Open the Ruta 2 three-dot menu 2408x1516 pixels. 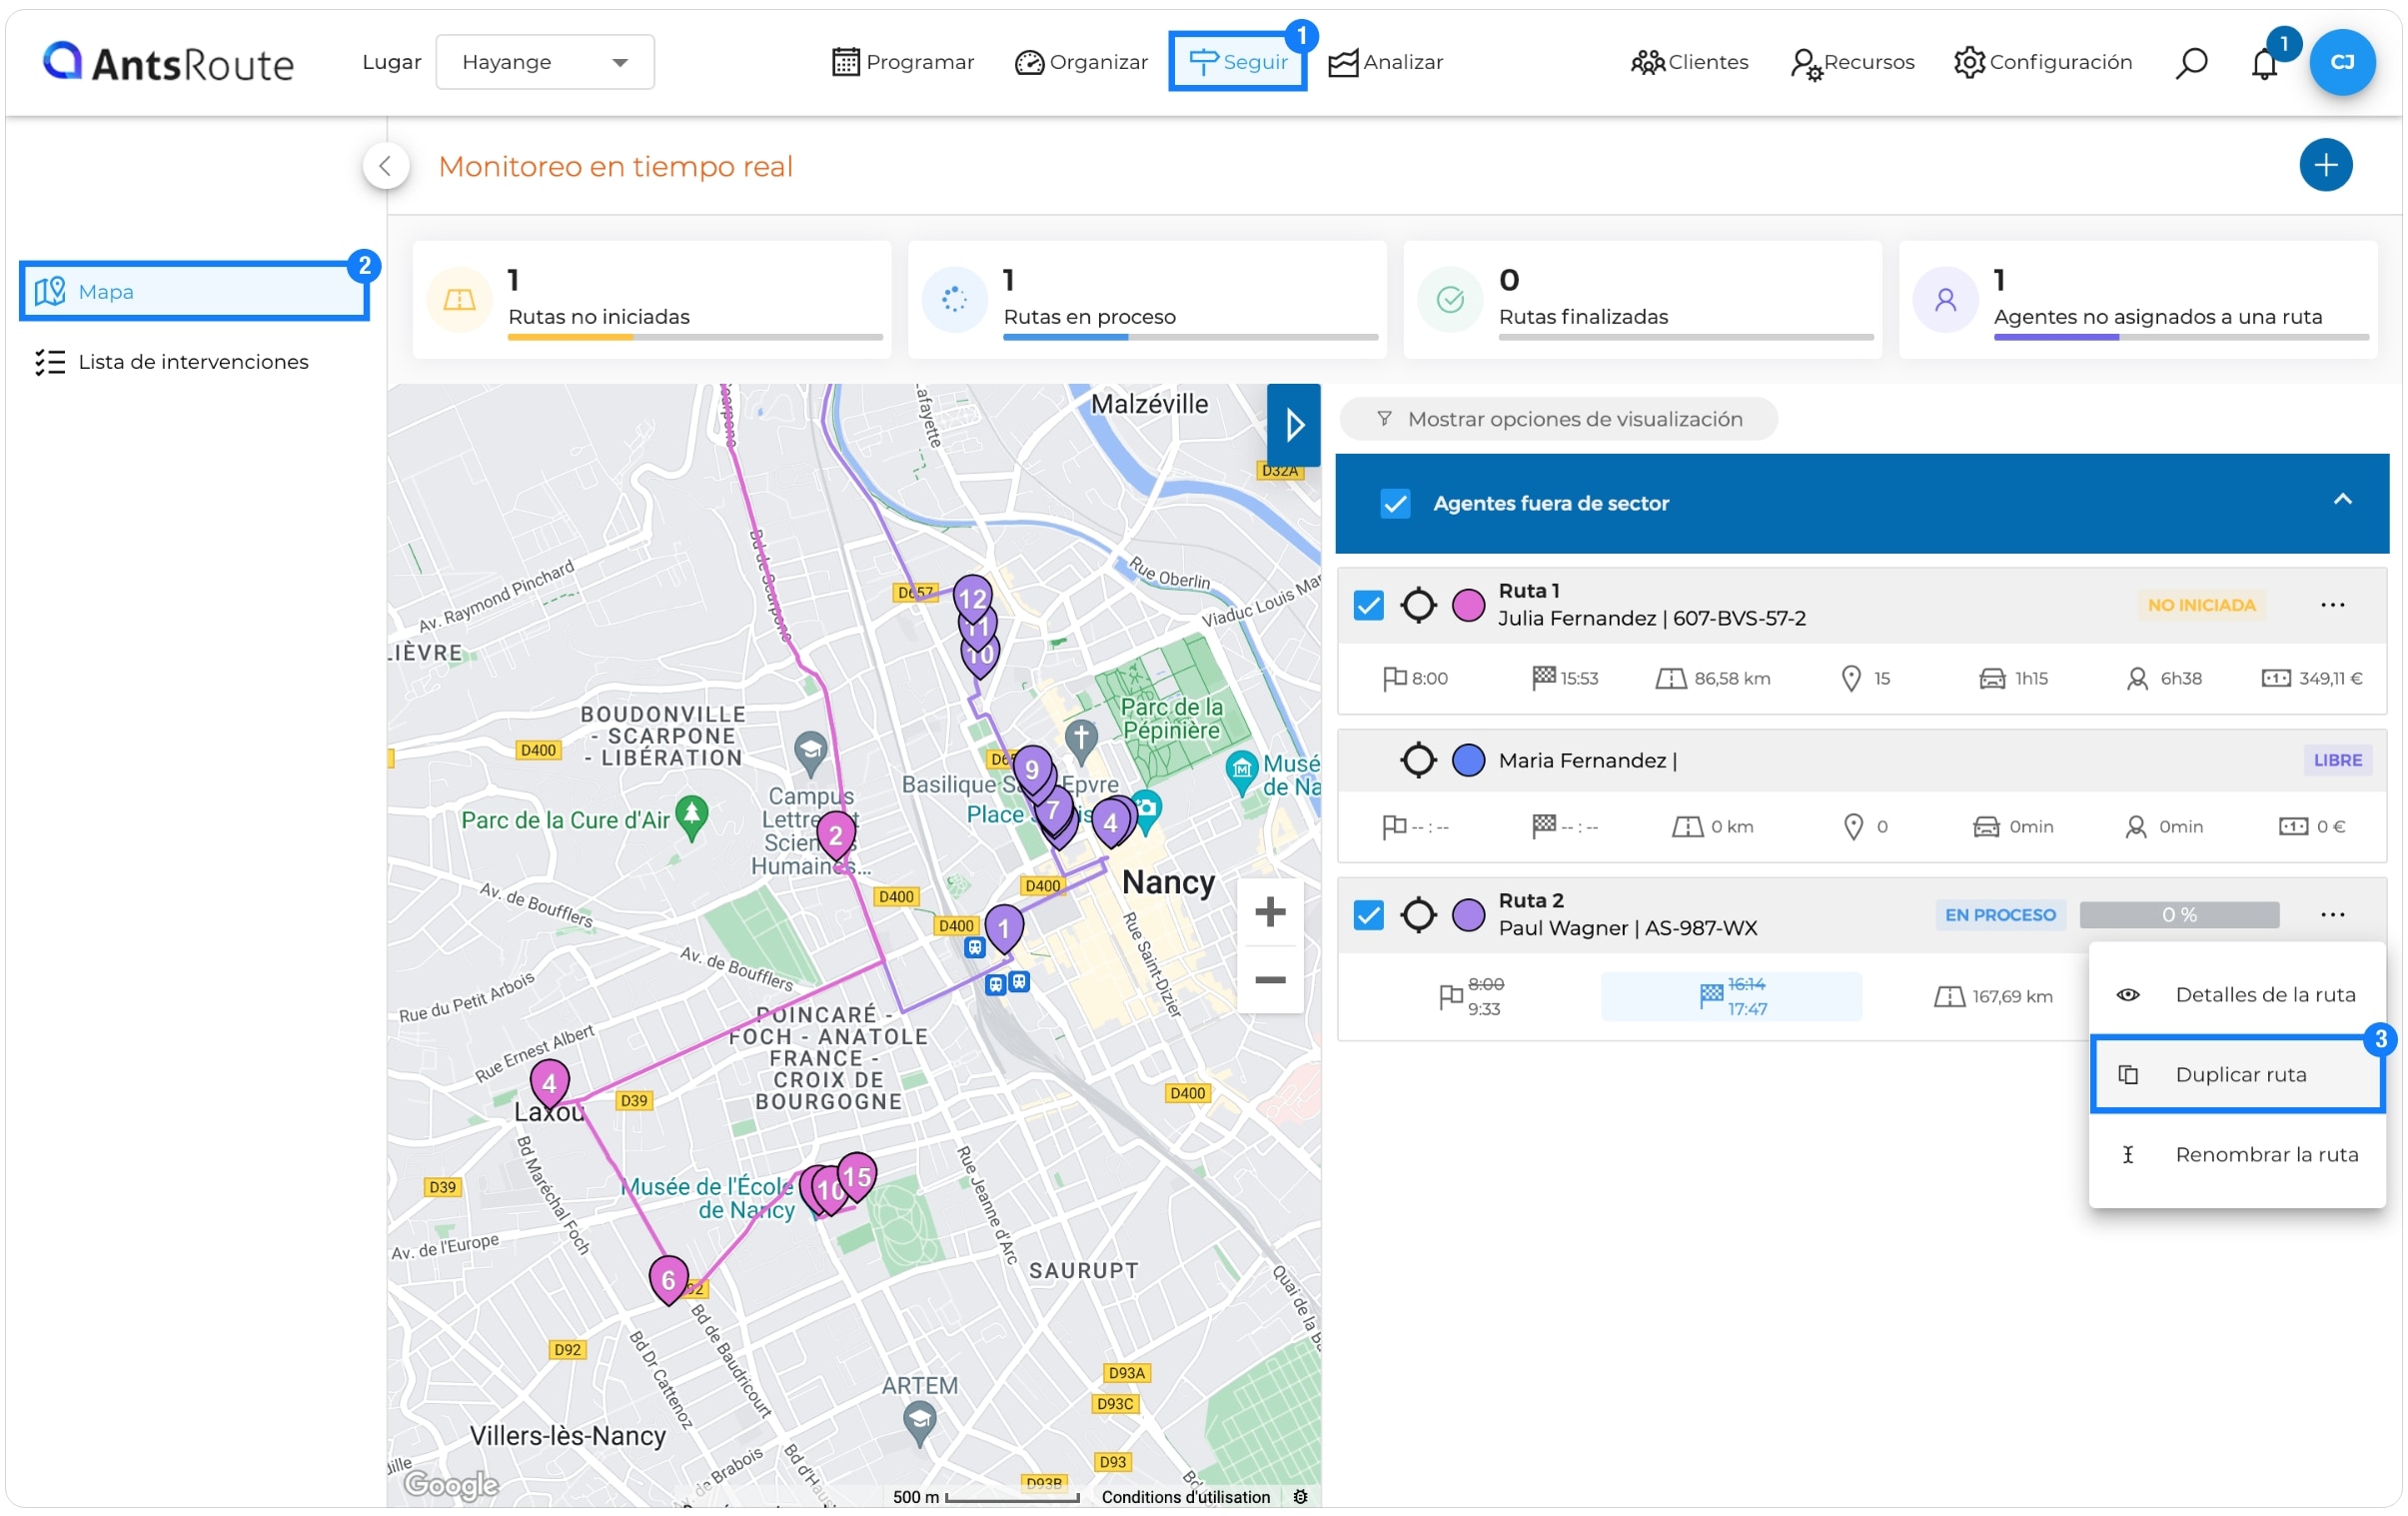tap(2332, 915)
